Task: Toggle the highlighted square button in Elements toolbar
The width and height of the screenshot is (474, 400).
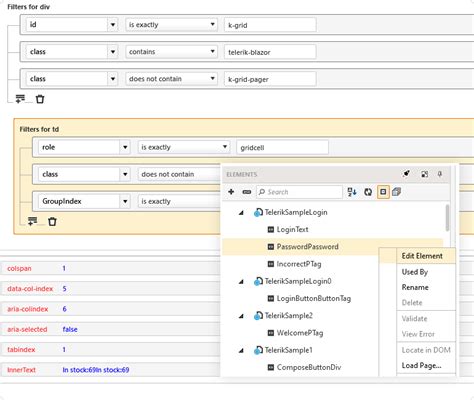Action: click(x=383, y=192)
